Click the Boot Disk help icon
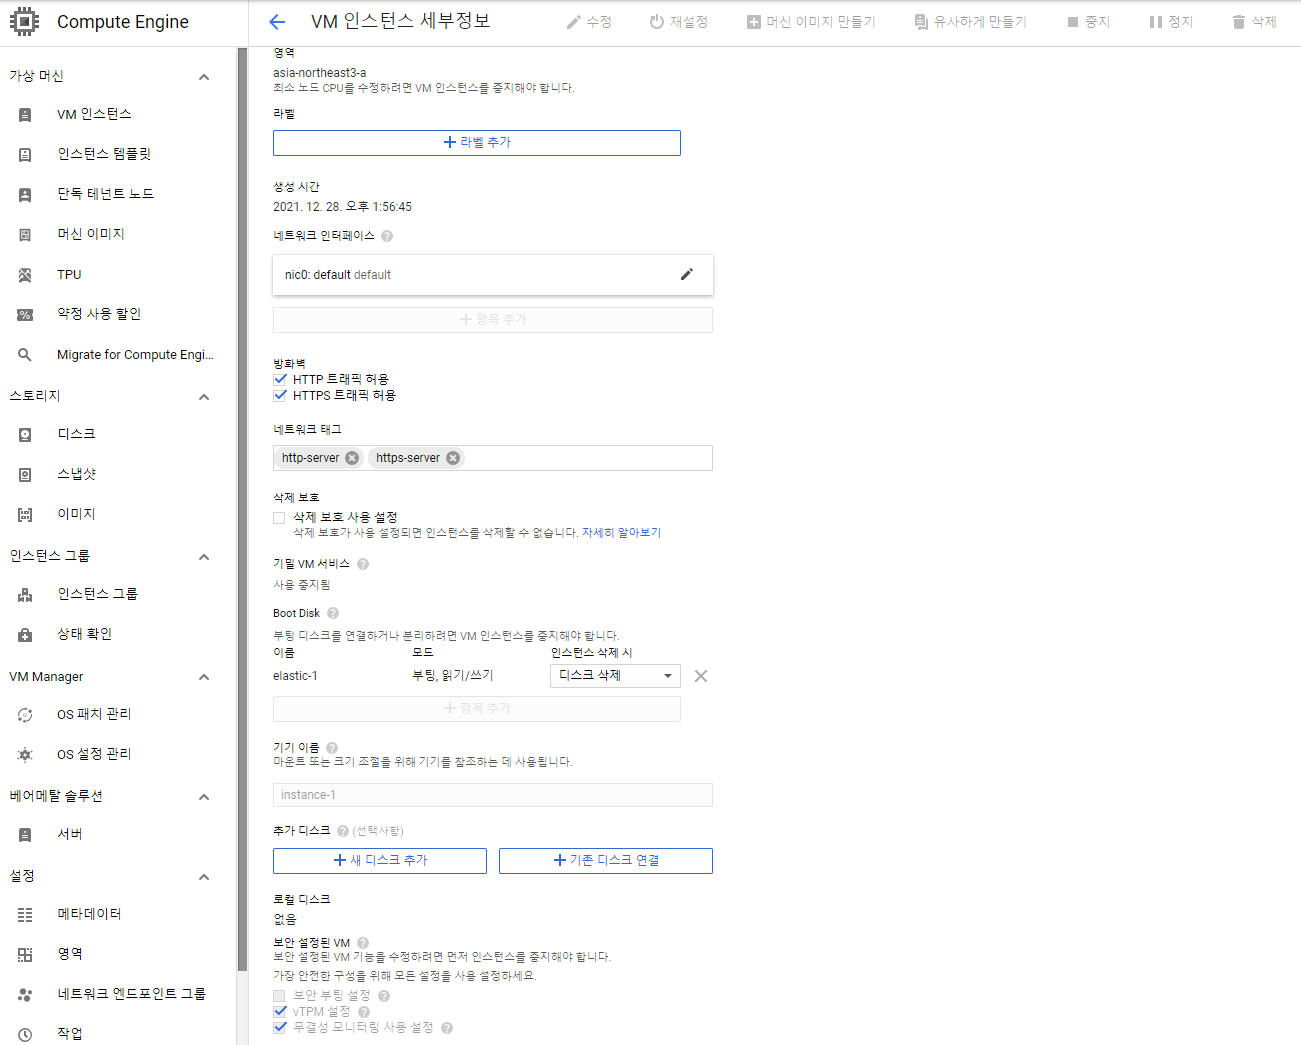This screenshot has height=1045, width=1301. 333,613
